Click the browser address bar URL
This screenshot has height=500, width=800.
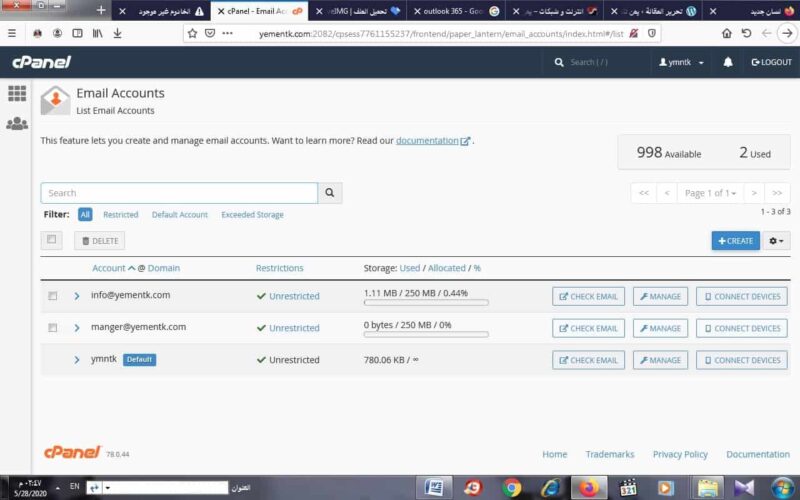[441, 34]
